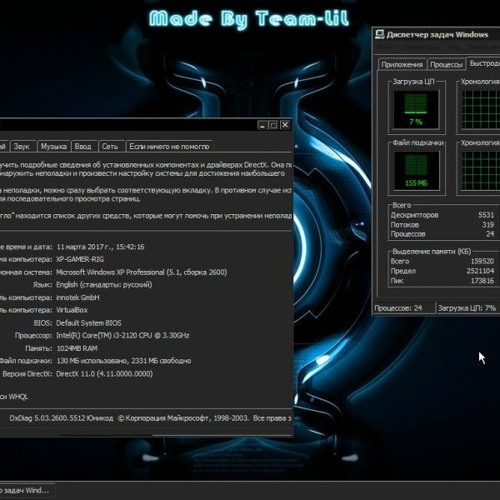Click the Дескрипторов value 5531
The height and width of the screenshot is (500, 500).
(x=486, y=215)
